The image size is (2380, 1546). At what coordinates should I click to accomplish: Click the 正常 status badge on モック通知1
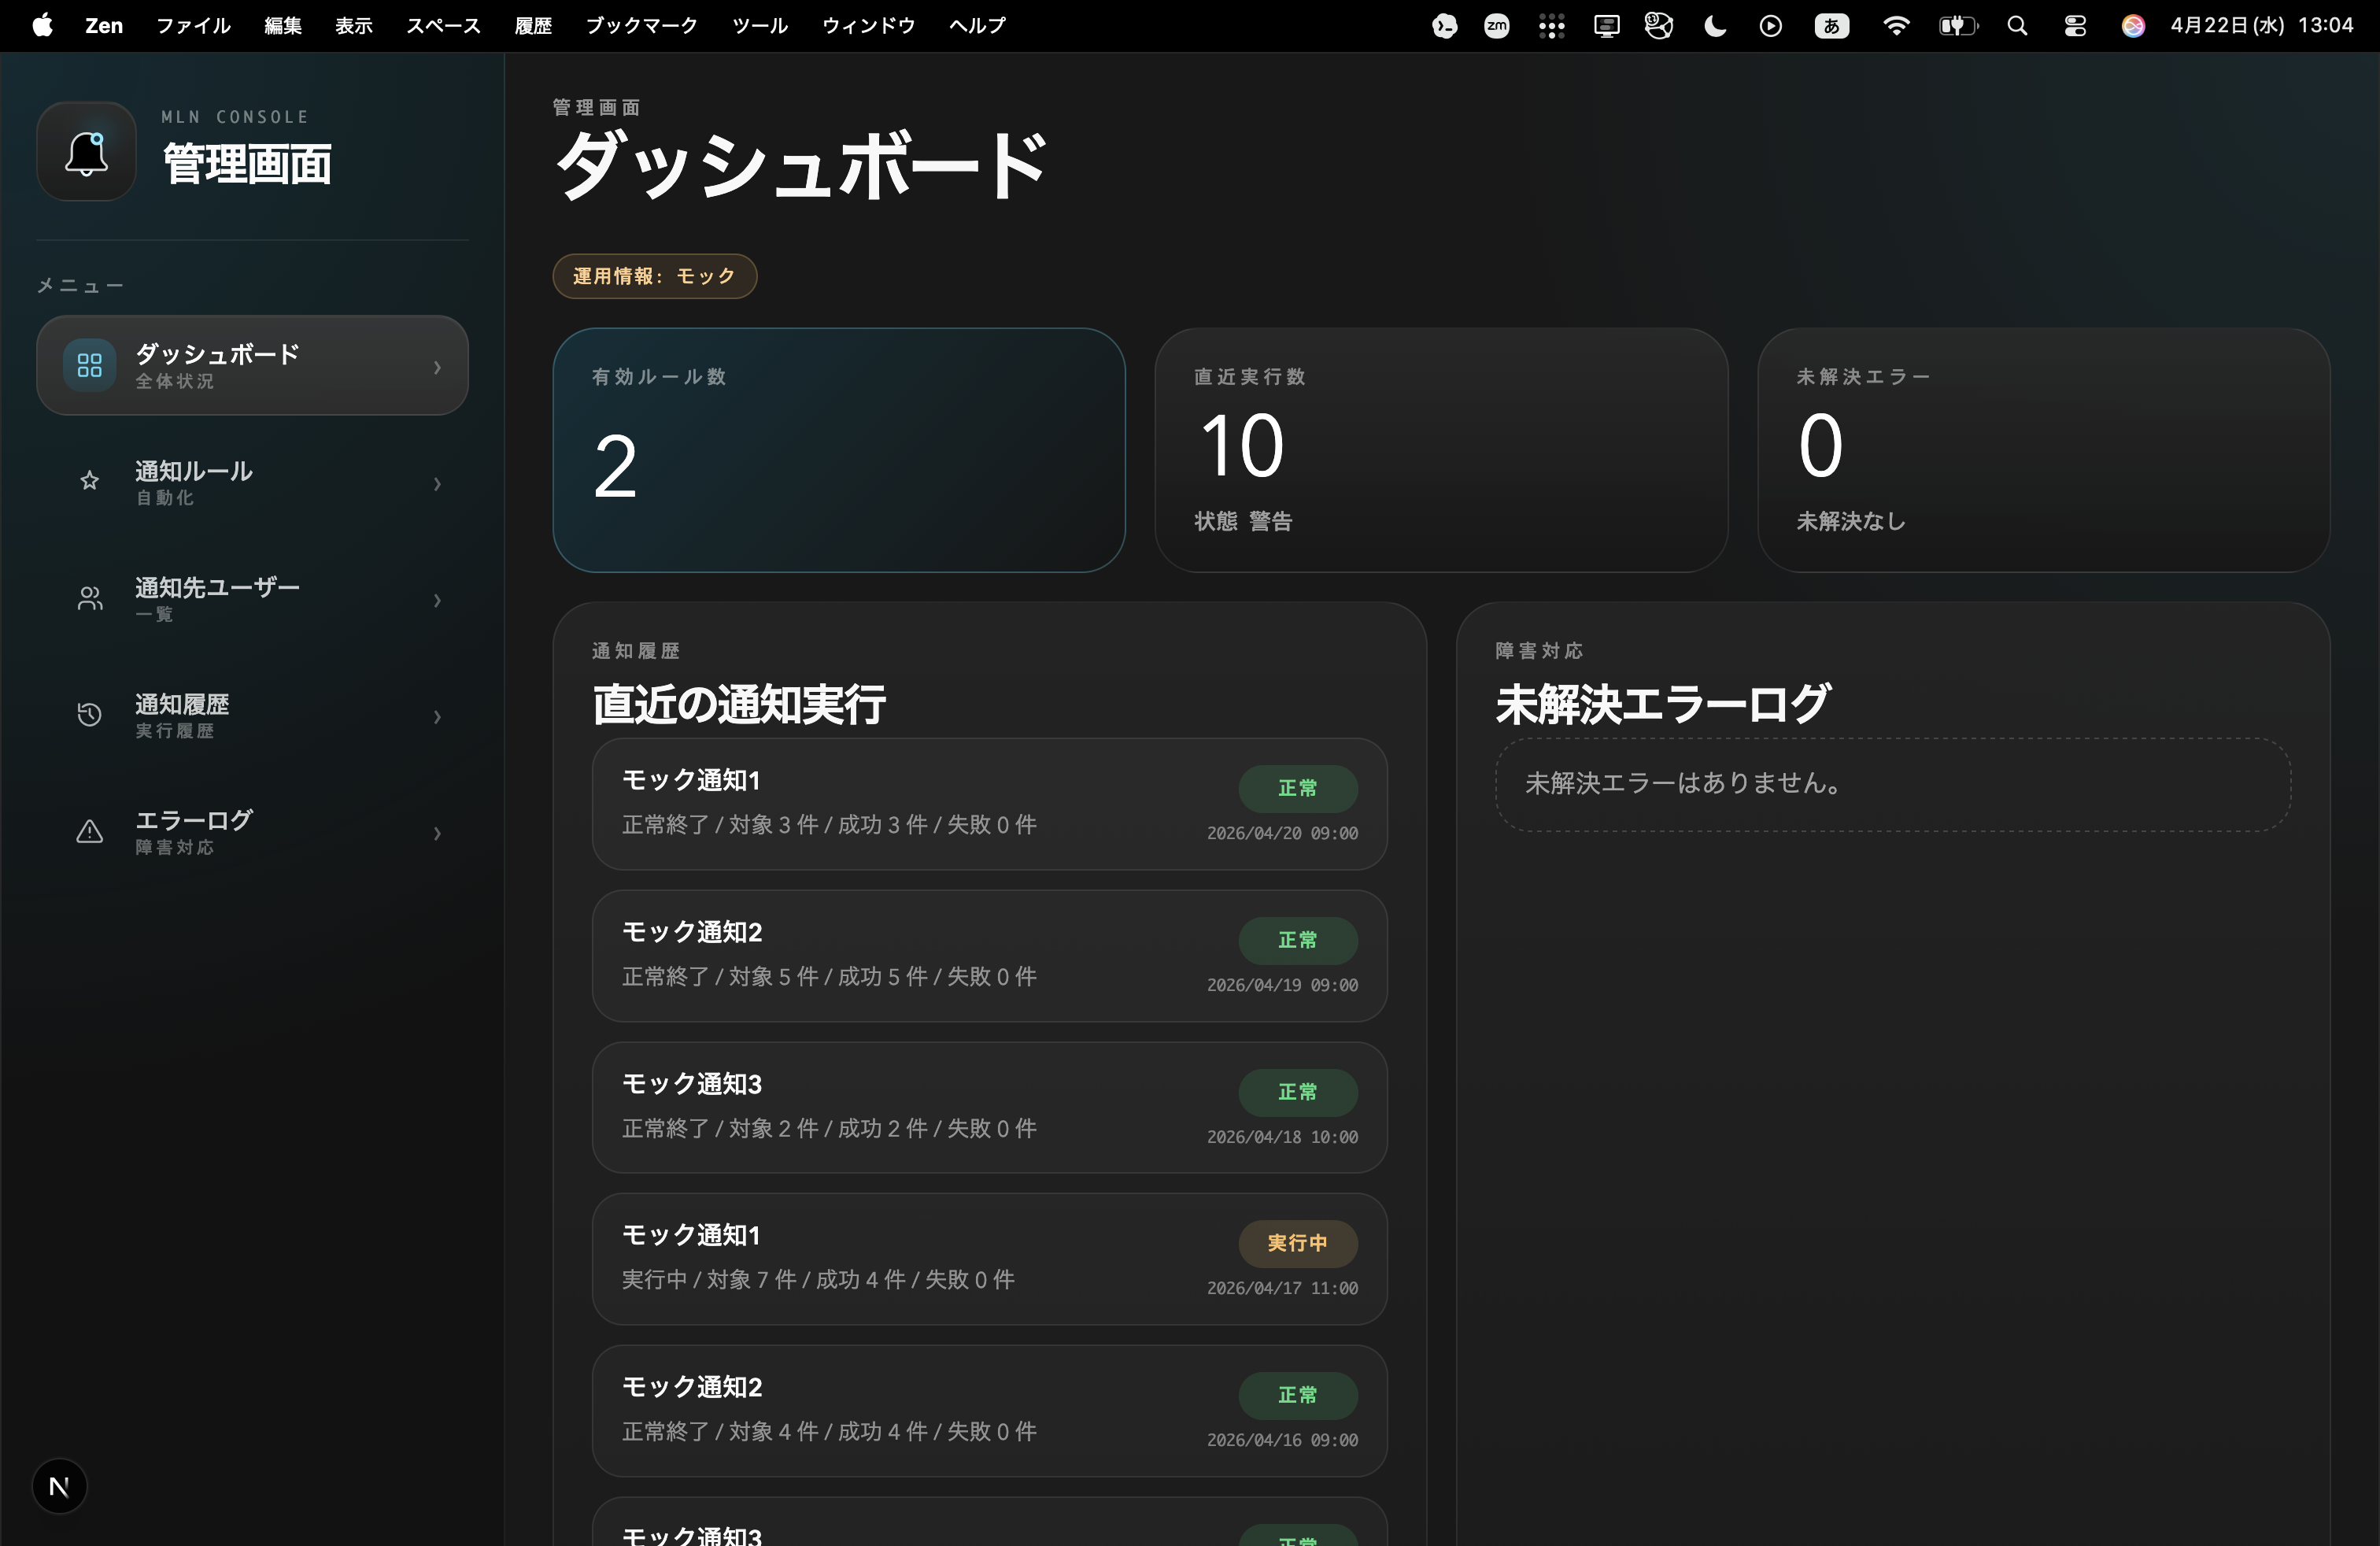click(x=1297, y=788)
